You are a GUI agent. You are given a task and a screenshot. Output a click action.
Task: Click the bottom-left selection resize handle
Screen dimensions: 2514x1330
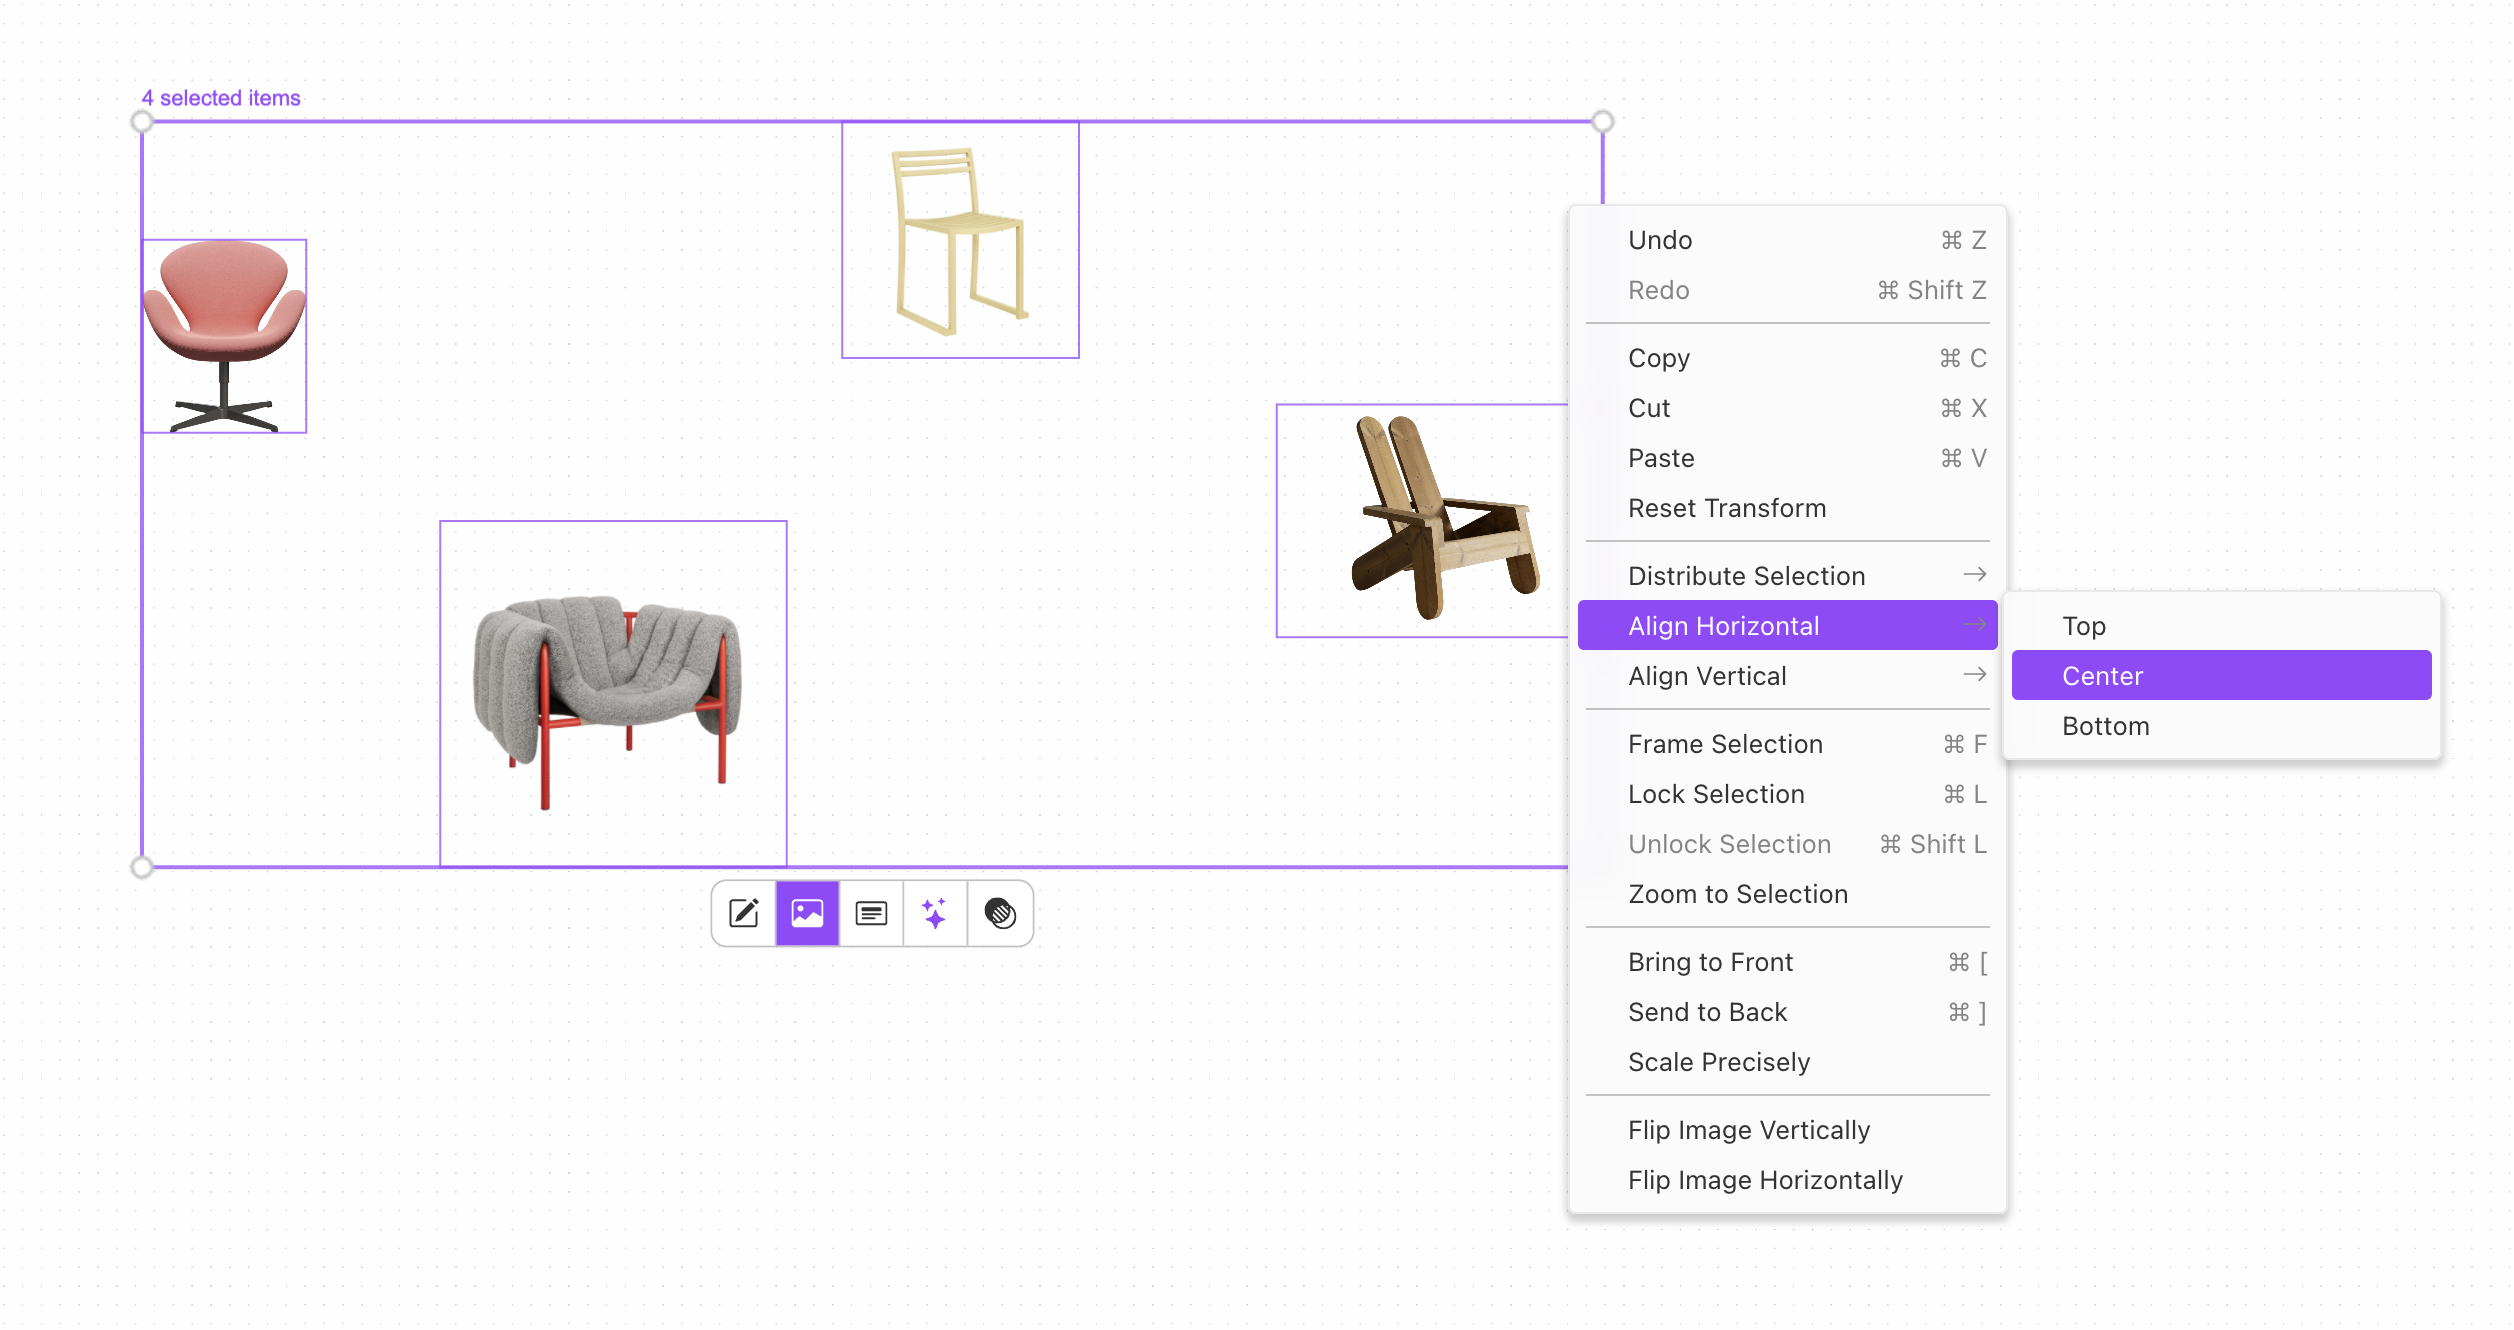(x=142, y=867)
